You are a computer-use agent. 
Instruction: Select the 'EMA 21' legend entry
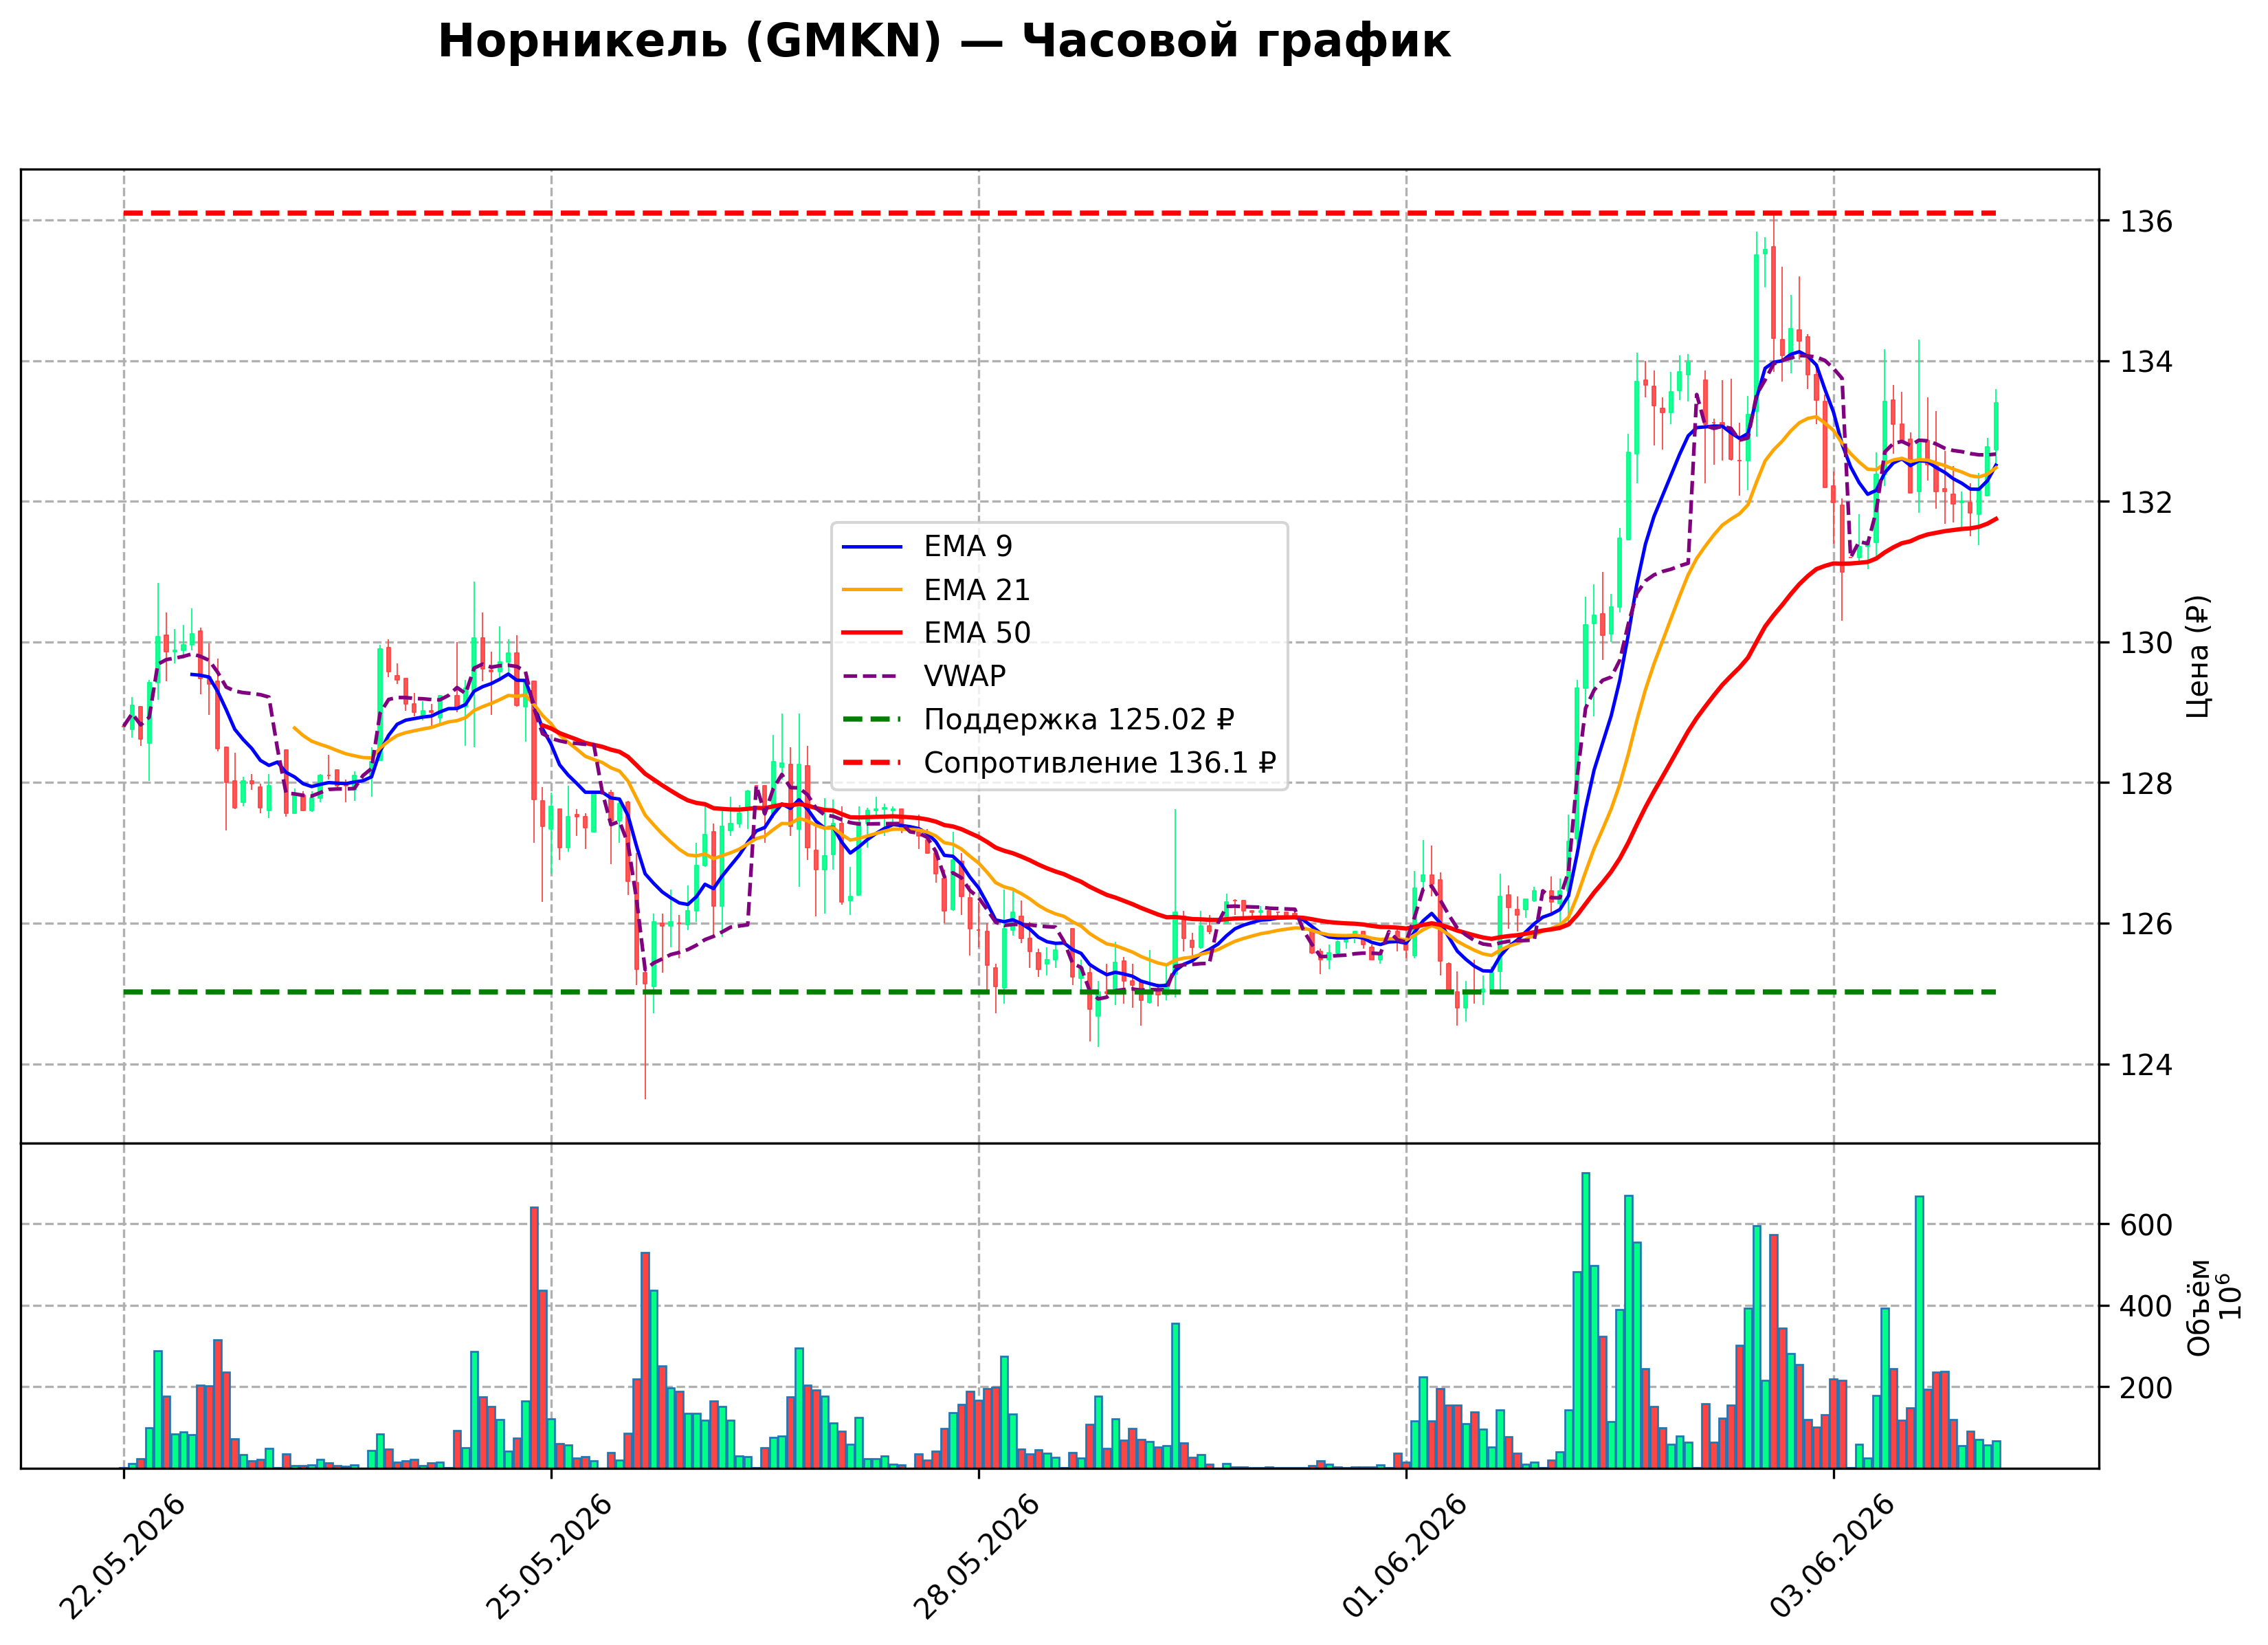point(977,590)
